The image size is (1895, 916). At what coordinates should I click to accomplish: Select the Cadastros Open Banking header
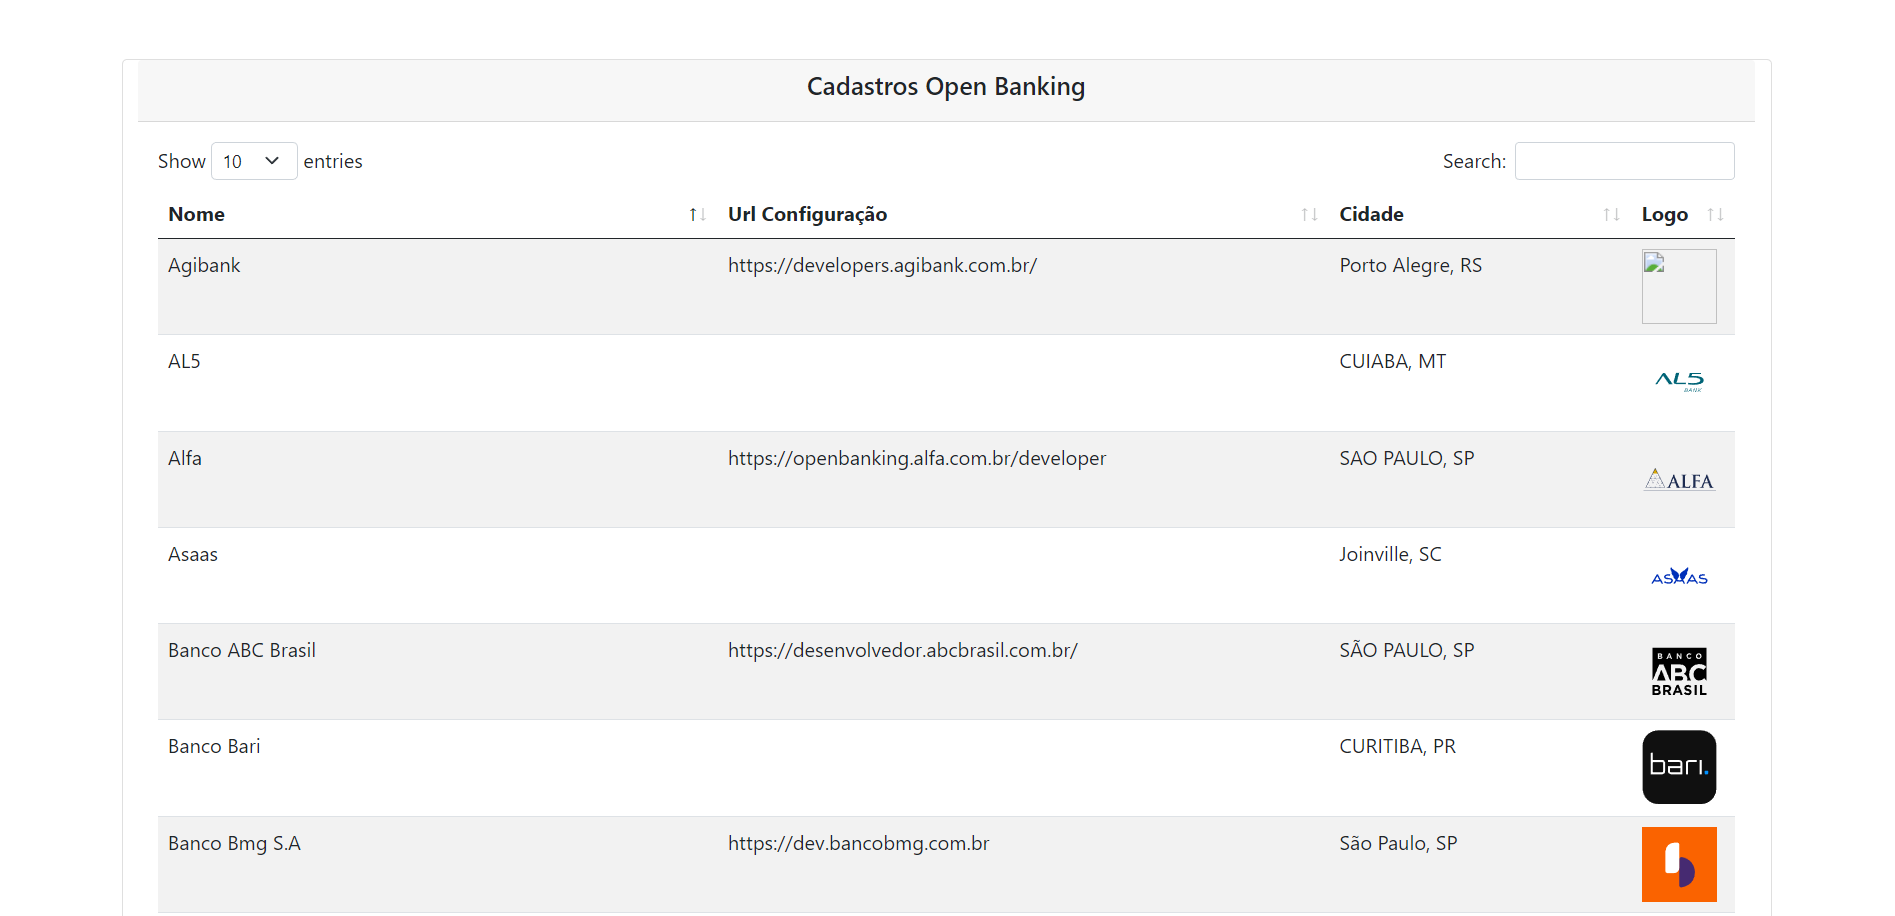[x=945, y=87]
